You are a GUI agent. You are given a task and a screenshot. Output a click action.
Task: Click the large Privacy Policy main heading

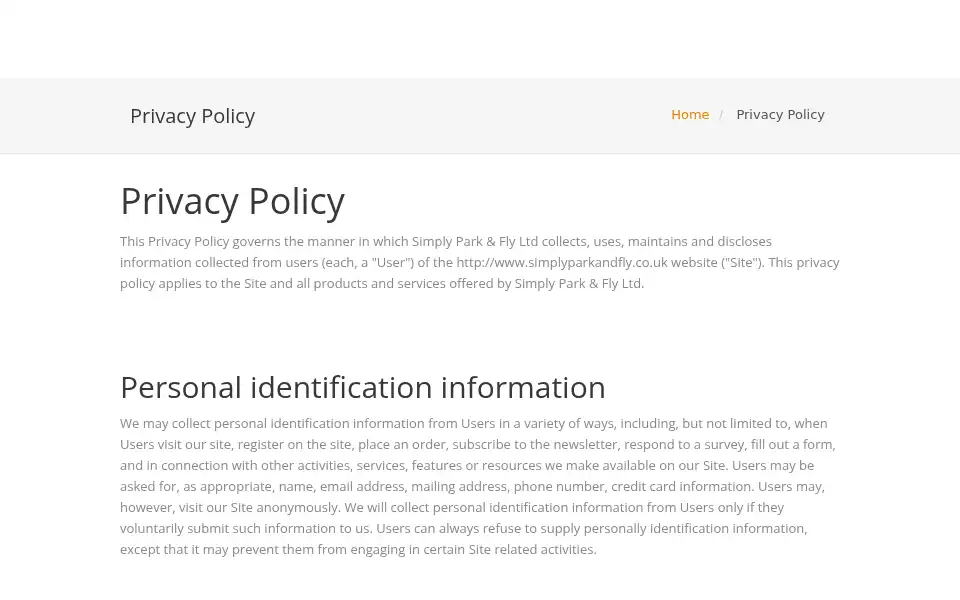coord(233,201)
